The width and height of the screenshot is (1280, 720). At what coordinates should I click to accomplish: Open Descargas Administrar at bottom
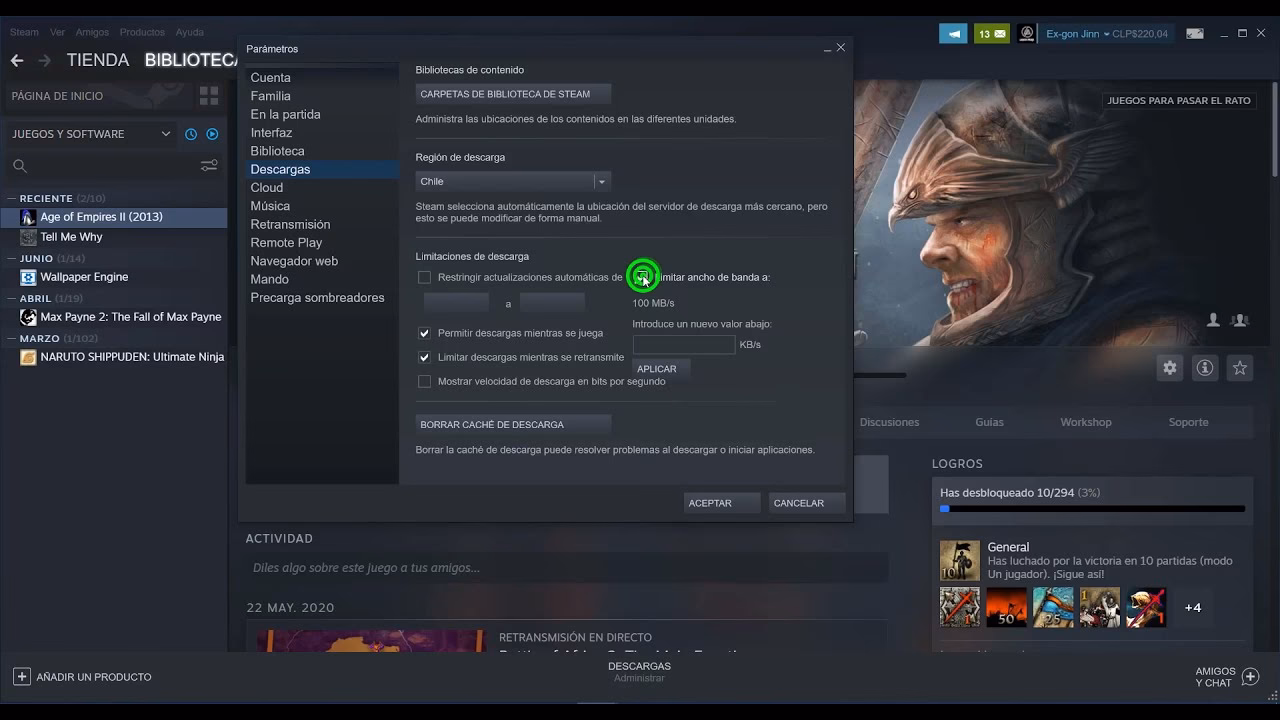point(639,672)
